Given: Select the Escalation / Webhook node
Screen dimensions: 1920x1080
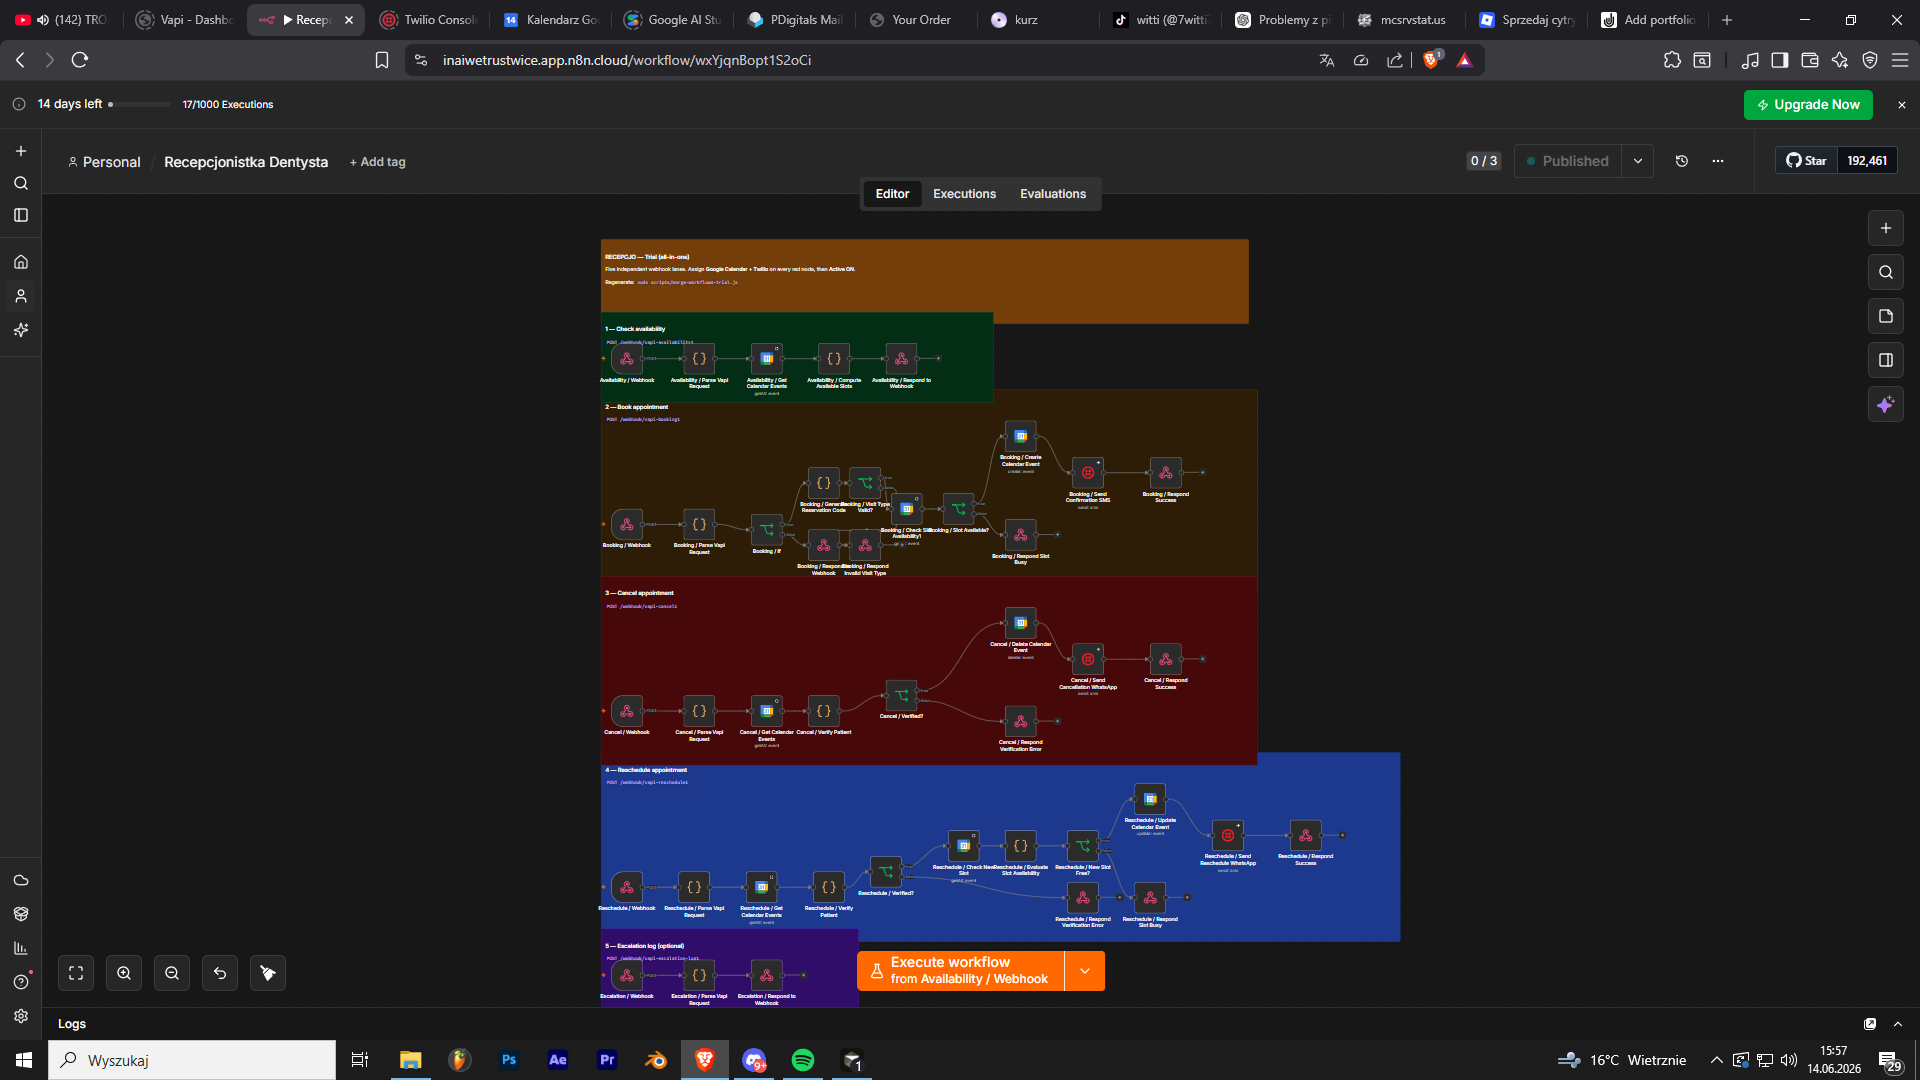Looking at the screenshot, I should (627, 975).
